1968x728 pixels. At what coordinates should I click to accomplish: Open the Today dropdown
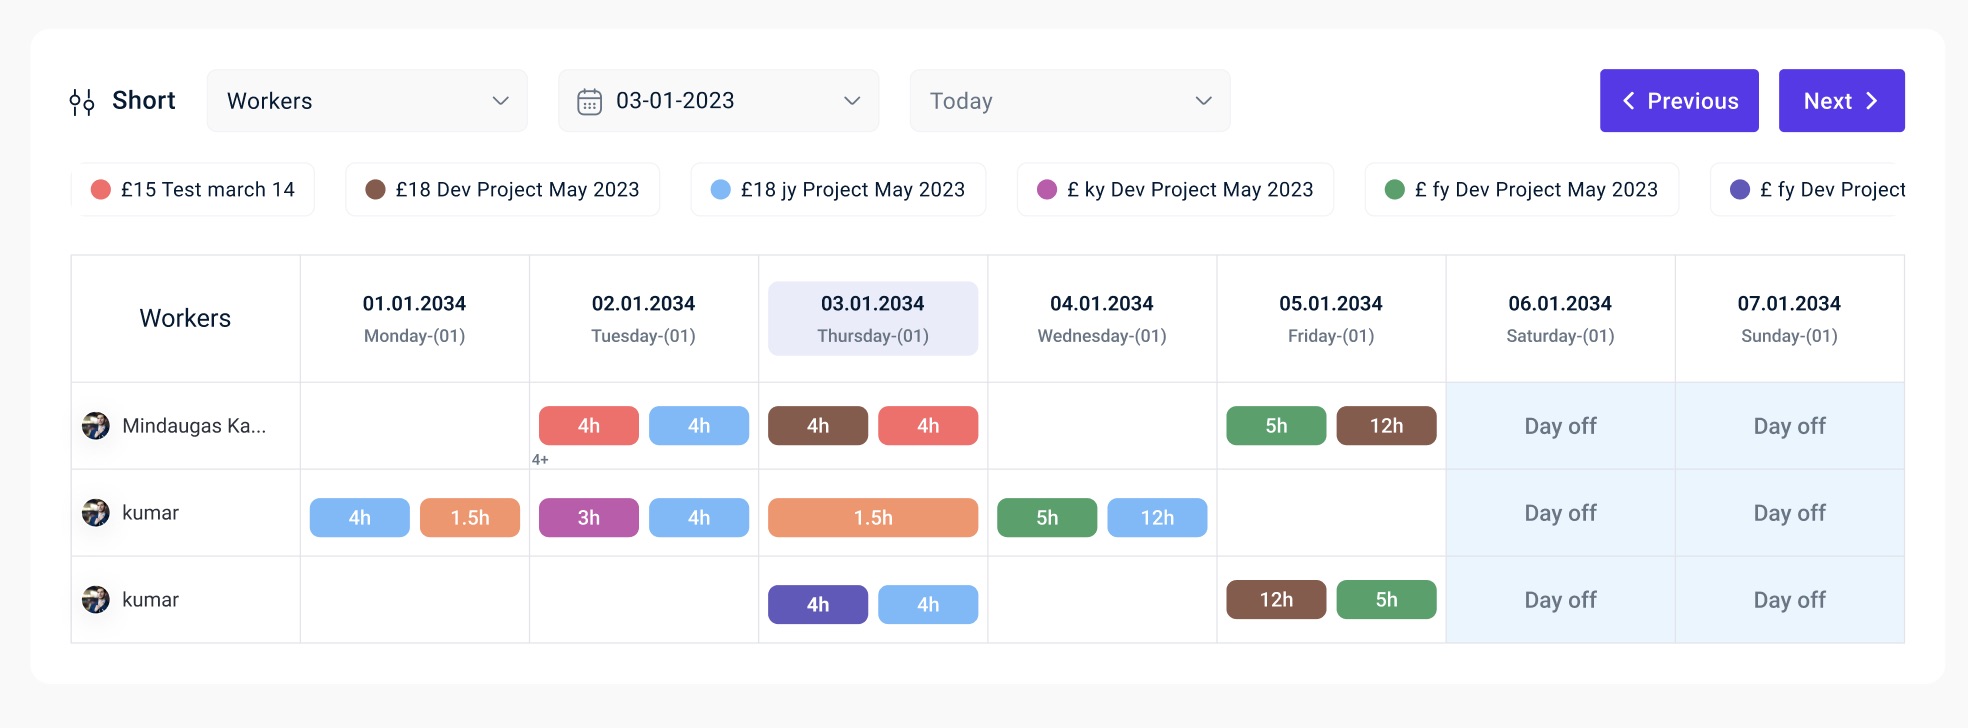click(x=1069, y=101)
